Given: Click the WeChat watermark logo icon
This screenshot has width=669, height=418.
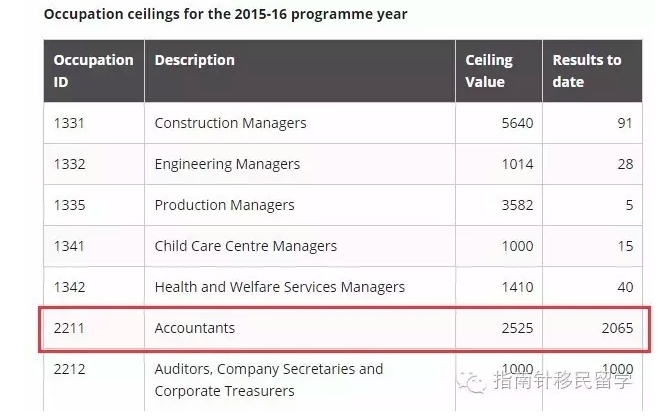Looking at the screenshot, I should 472,383.
